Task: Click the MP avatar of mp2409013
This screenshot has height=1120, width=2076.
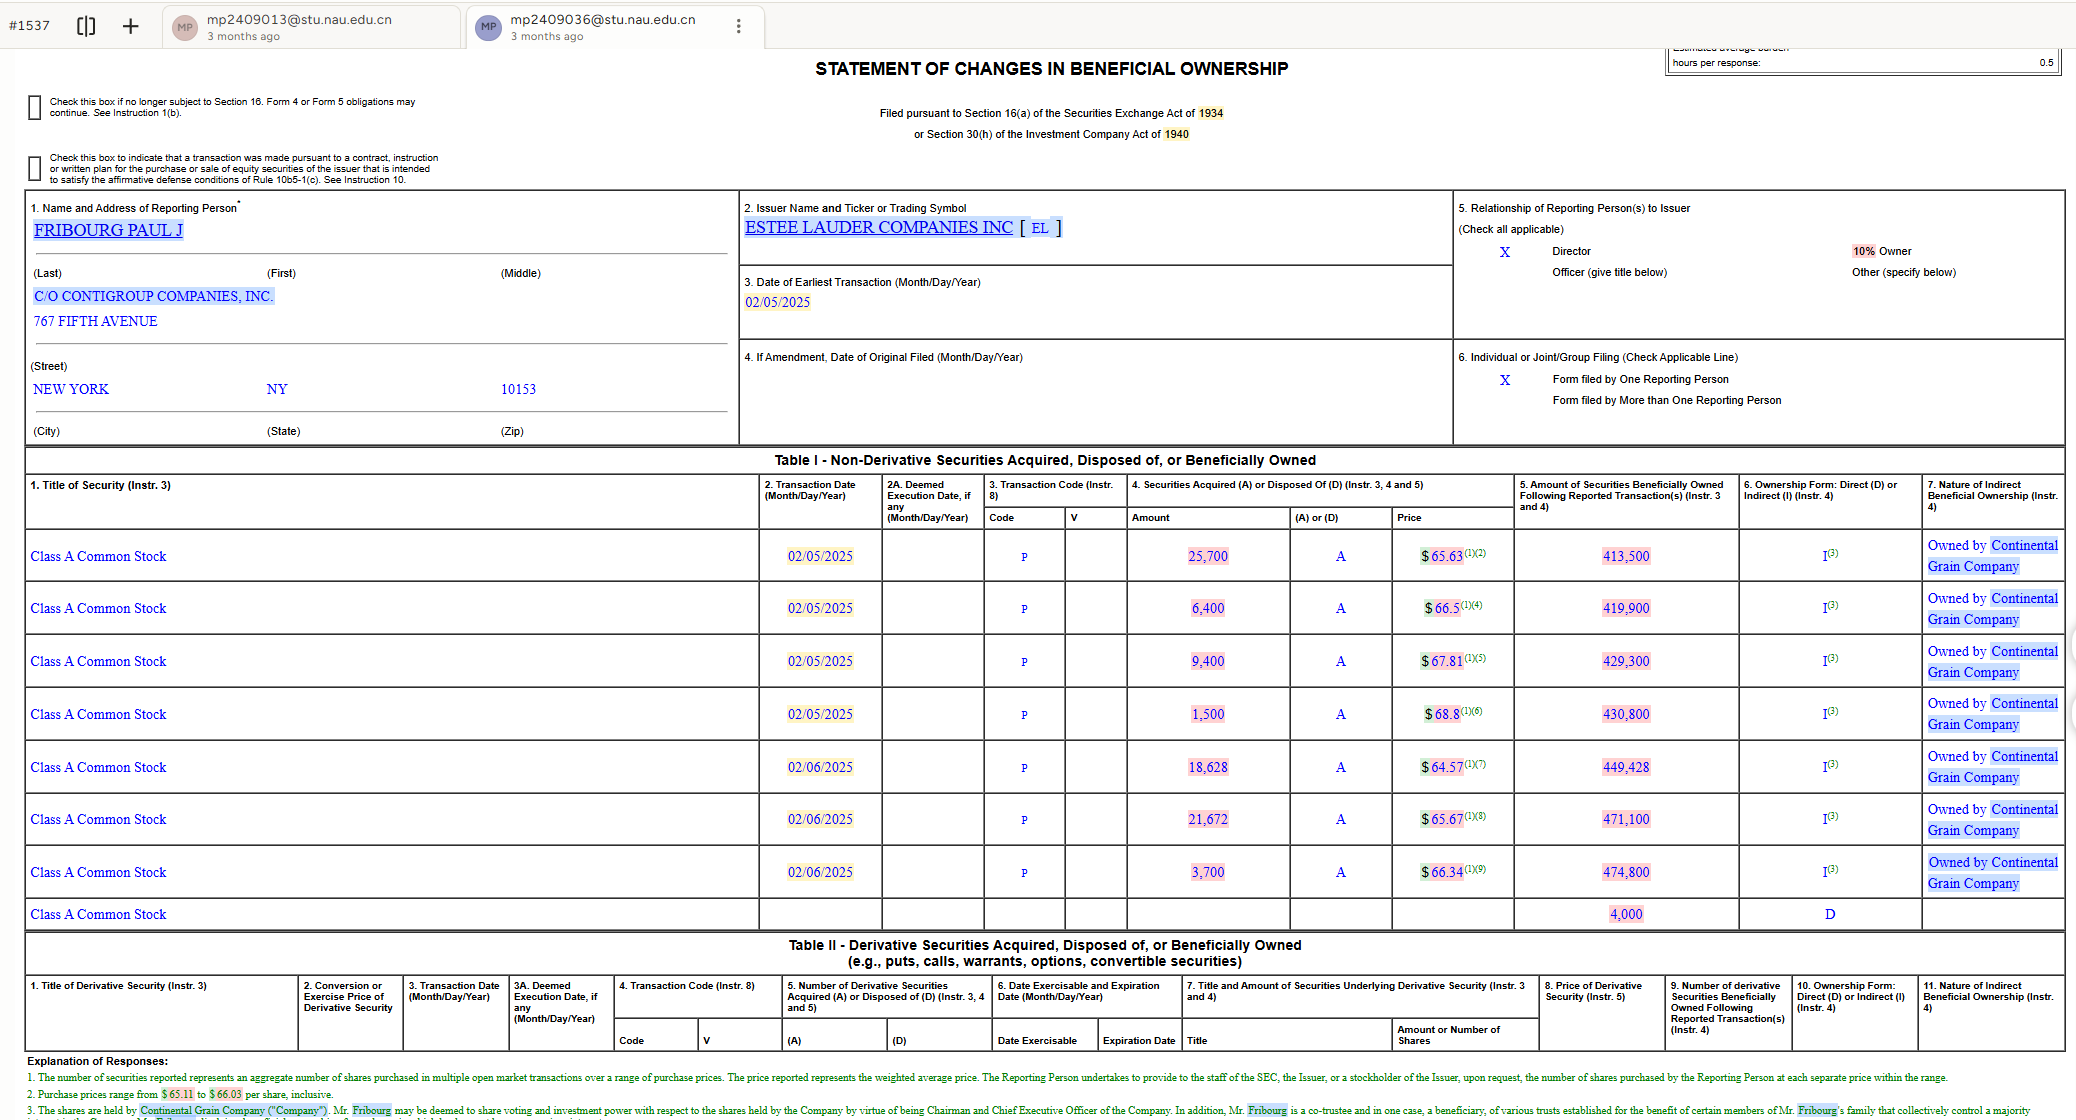Action: [x=185, y=27]
